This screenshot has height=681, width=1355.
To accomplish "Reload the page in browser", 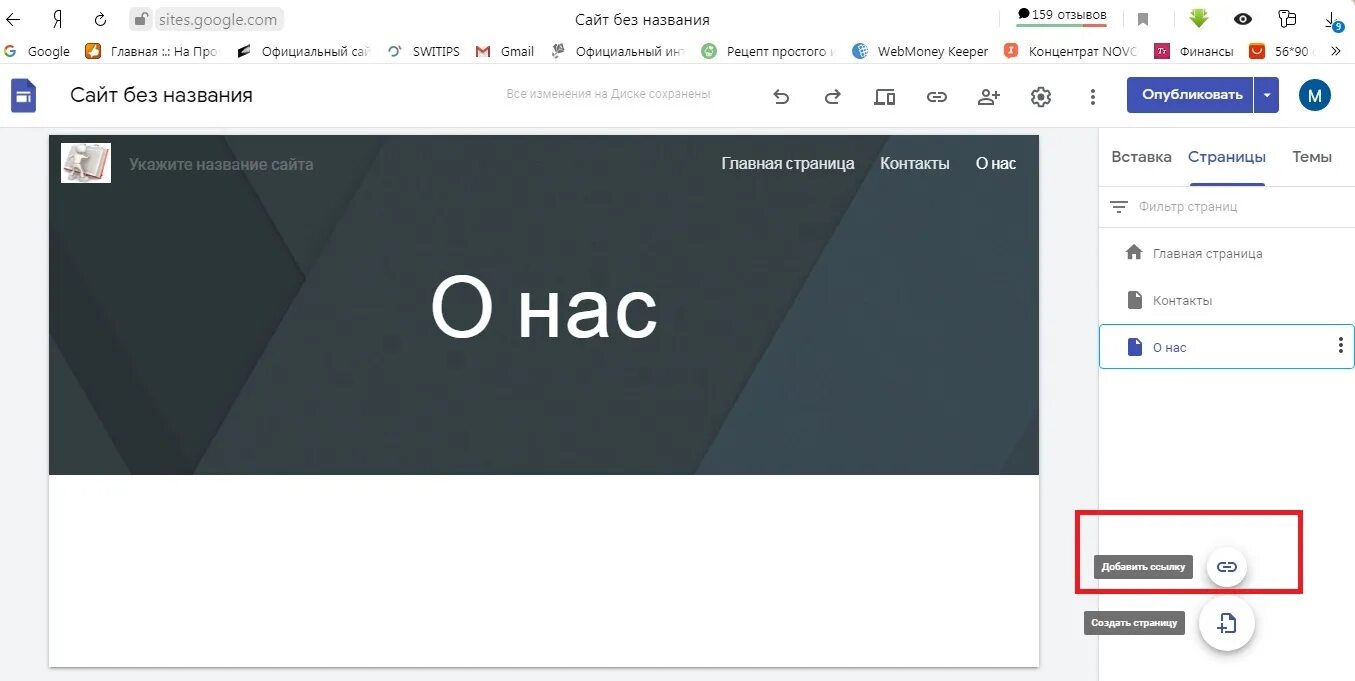I will tap(100, 19).
